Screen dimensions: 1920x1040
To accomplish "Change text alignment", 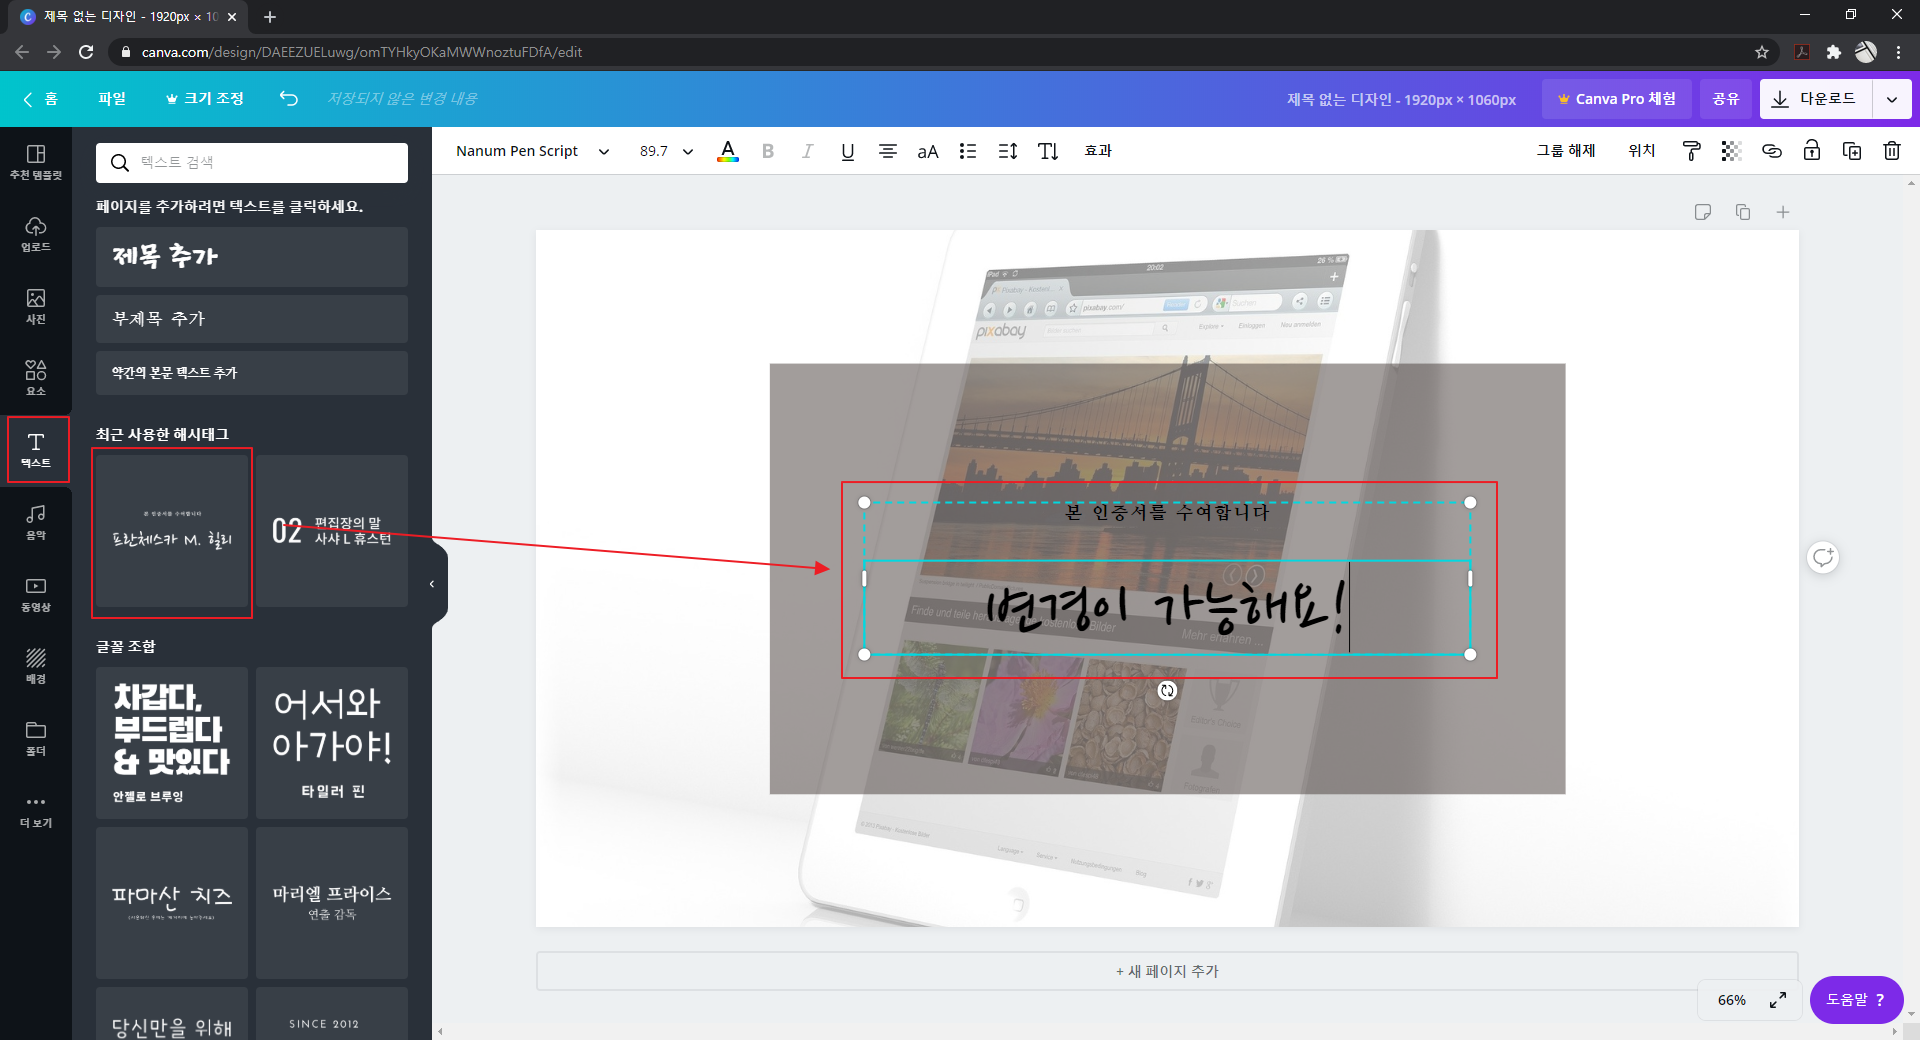I will pyautogui.click(x=887, y=151).
